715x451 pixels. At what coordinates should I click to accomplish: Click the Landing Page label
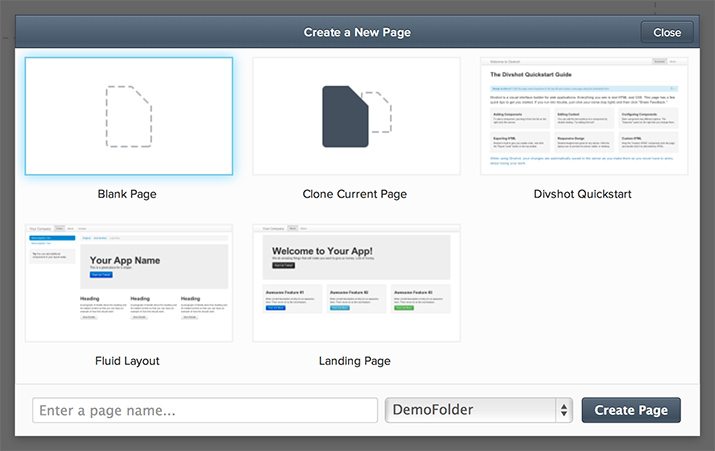(355, 361)
